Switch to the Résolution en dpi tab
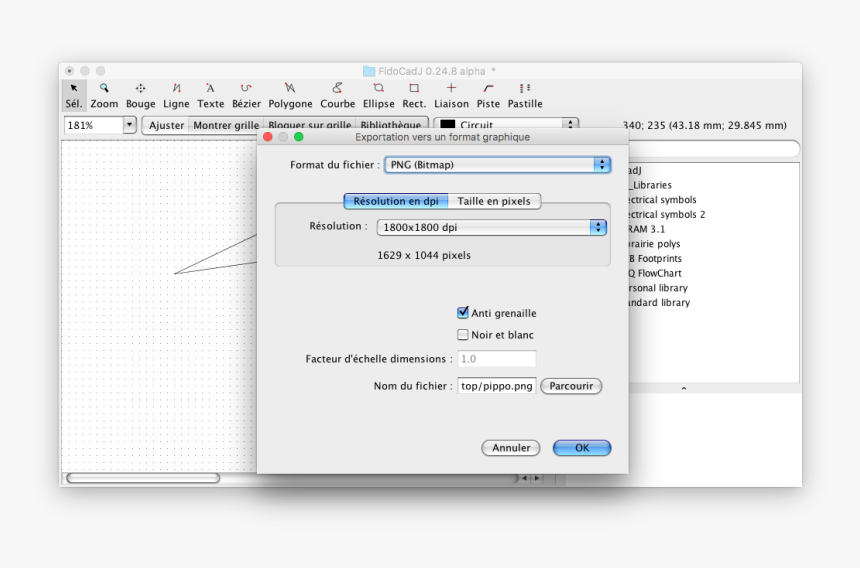Viewport: 860px width, 568px height. point(396,201)
